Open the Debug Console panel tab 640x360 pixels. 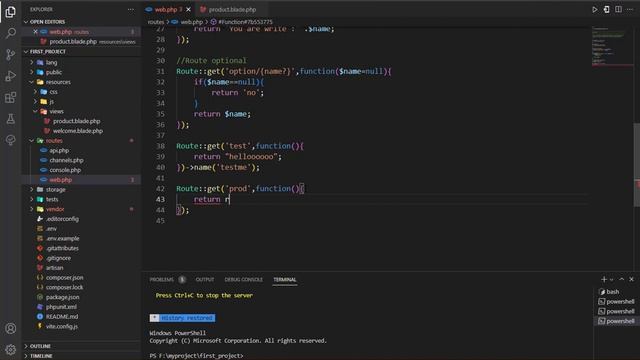click(243, 280)
